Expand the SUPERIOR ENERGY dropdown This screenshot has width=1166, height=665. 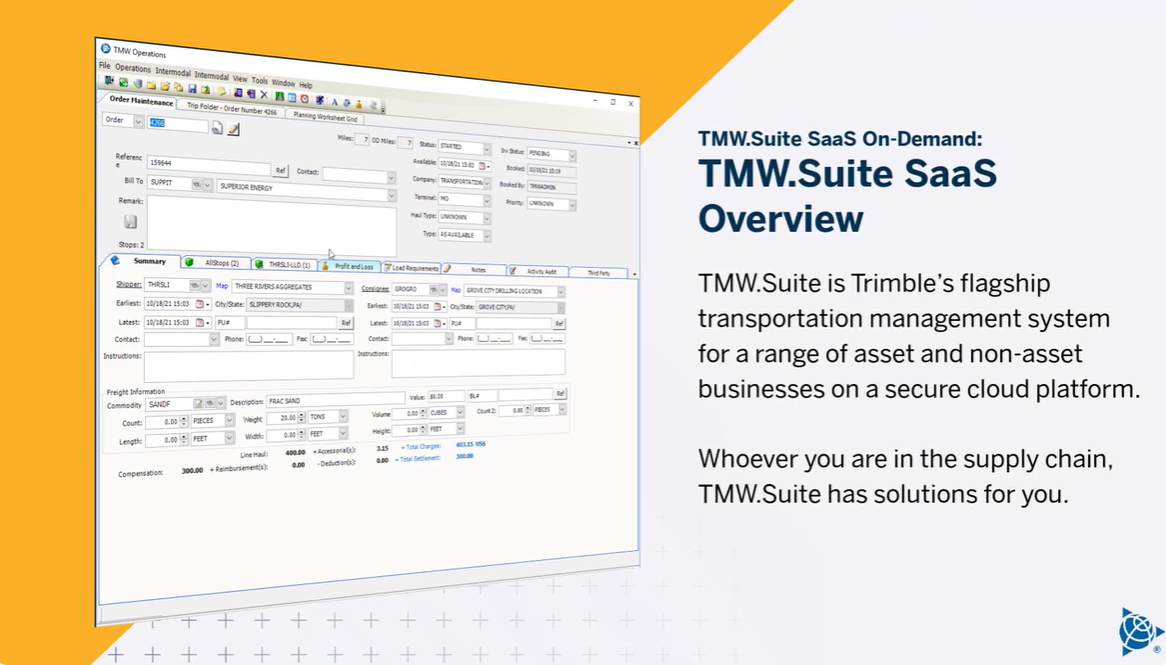point(391,195)
